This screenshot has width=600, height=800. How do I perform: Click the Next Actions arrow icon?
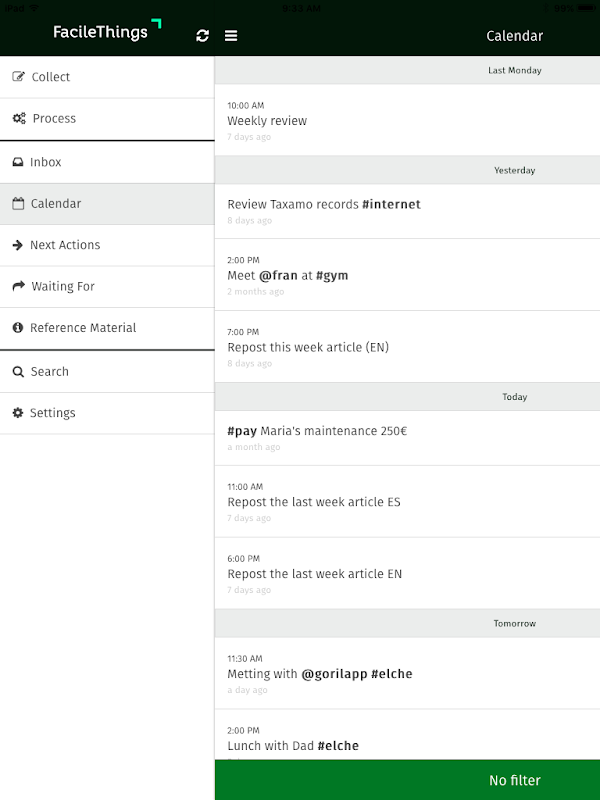[x=18, y=245]
